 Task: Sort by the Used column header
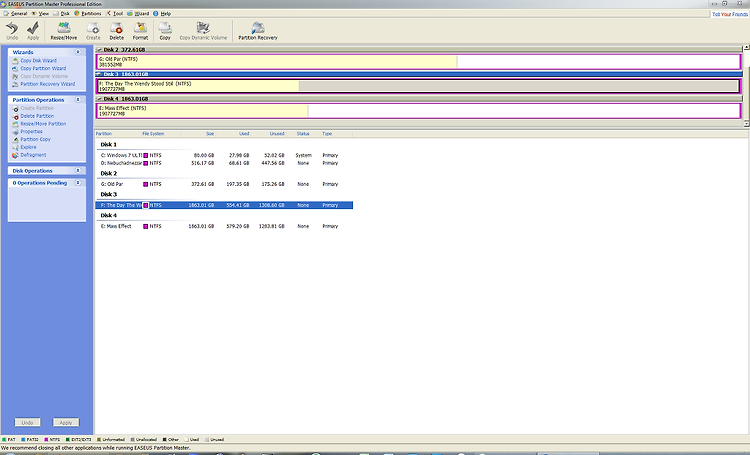pyautogui.click(x=233, y=134)
